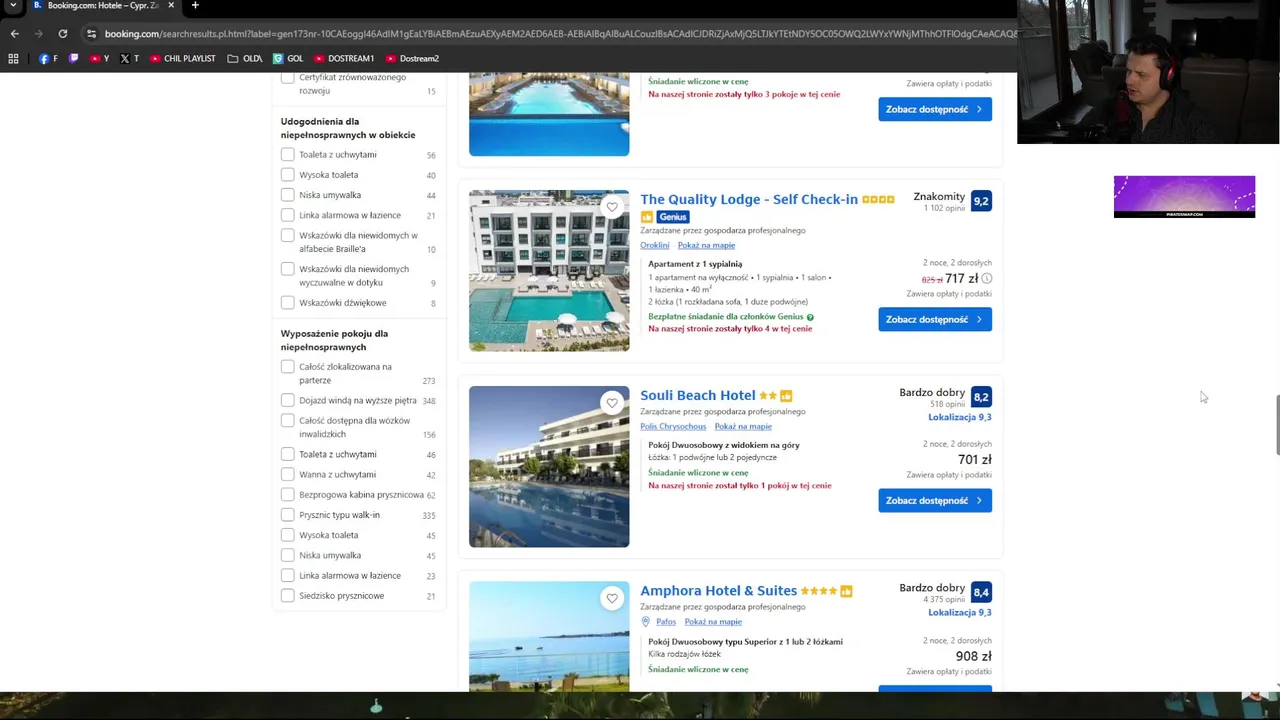Open the Facebook bookmark F
Image resolution: width=1280 pixels, height=720 pixels.
coord(48,58)
